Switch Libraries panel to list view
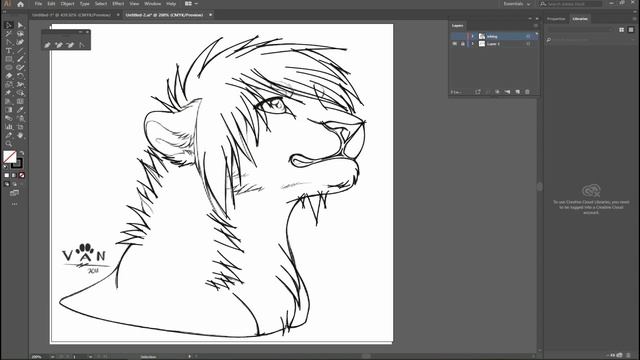The height and width of the screenshot is (360, 640). click(631, 30)
